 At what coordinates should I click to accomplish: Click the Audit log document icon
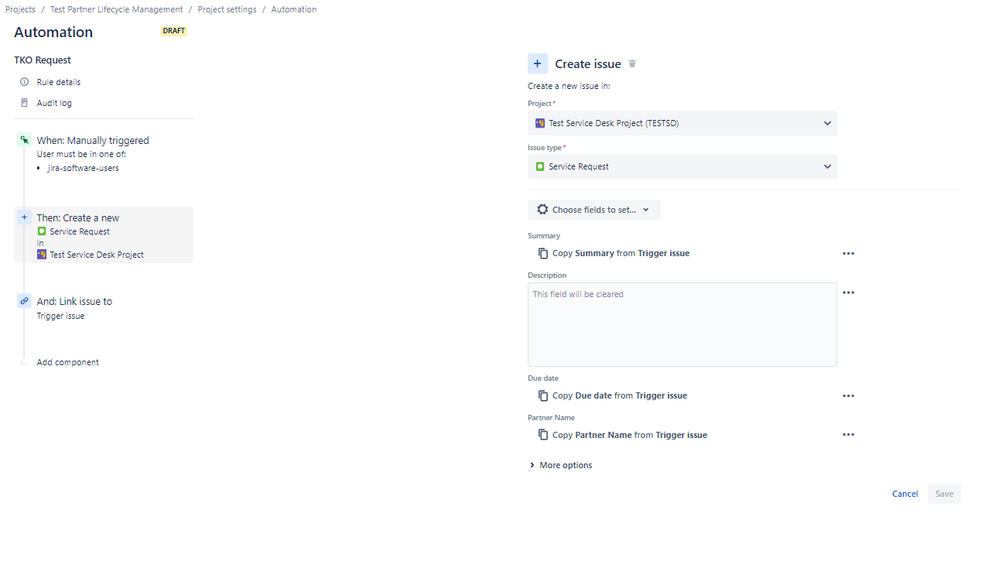pyautogui.click(x=24, y=103)
